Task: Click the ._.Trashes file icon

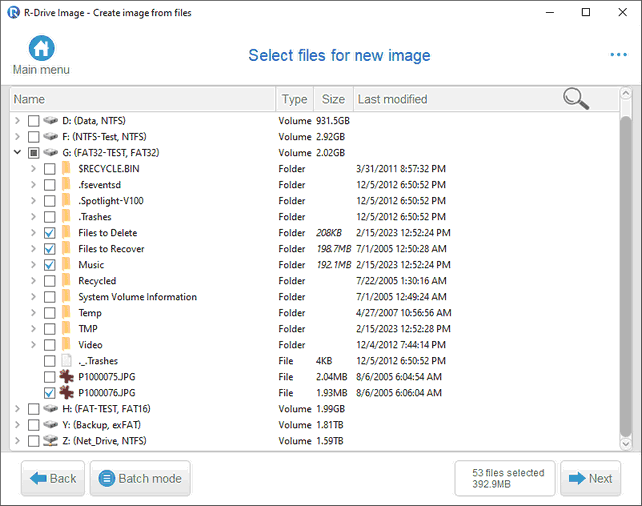Action: [x=66, y=360]
